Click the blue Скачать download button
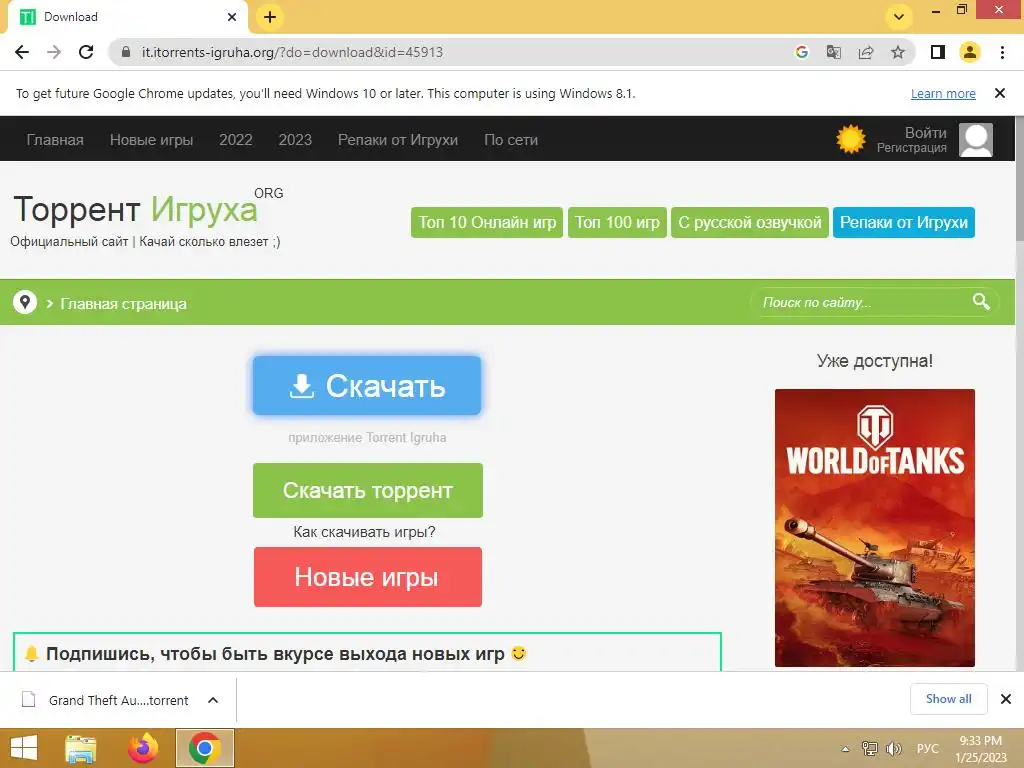The width and height of the screenshot is (1024, 768). point(367,385)
